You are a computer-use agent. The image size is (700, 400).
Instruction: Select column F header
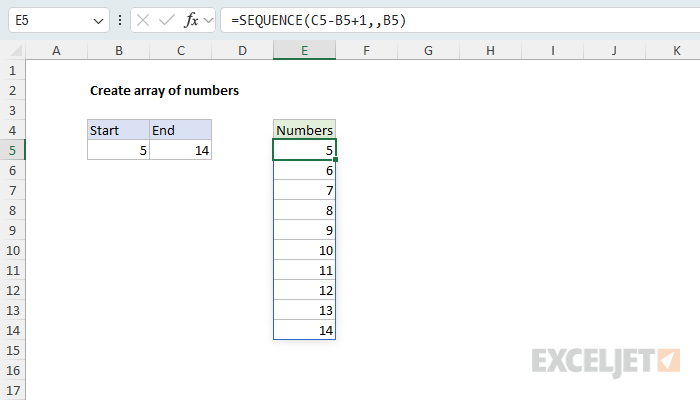367,50
